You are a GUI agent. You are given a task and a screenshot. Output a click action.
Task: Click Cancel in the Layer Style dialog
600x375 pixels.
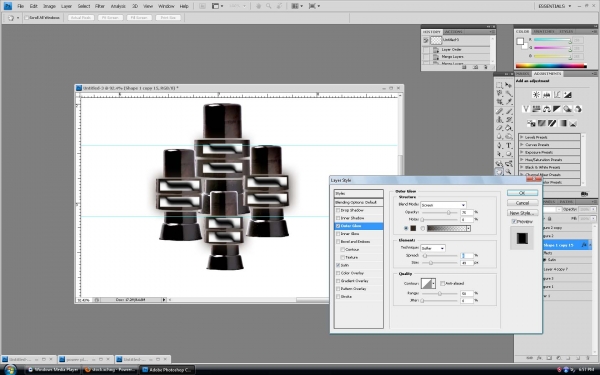coord(522,203)
